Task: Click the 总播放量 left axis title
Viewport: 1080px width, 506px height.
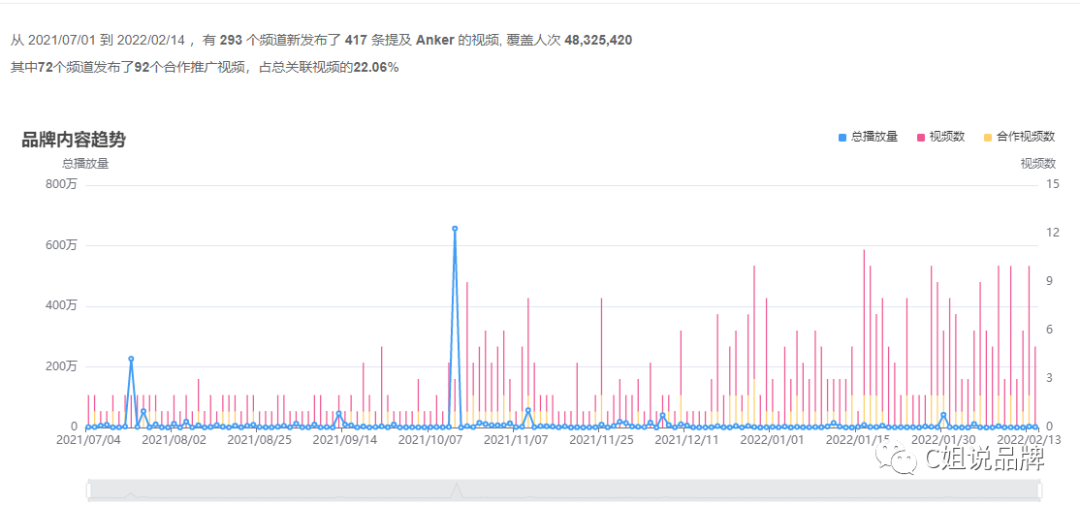Action: pyautogui.click(x=85, y=163)
